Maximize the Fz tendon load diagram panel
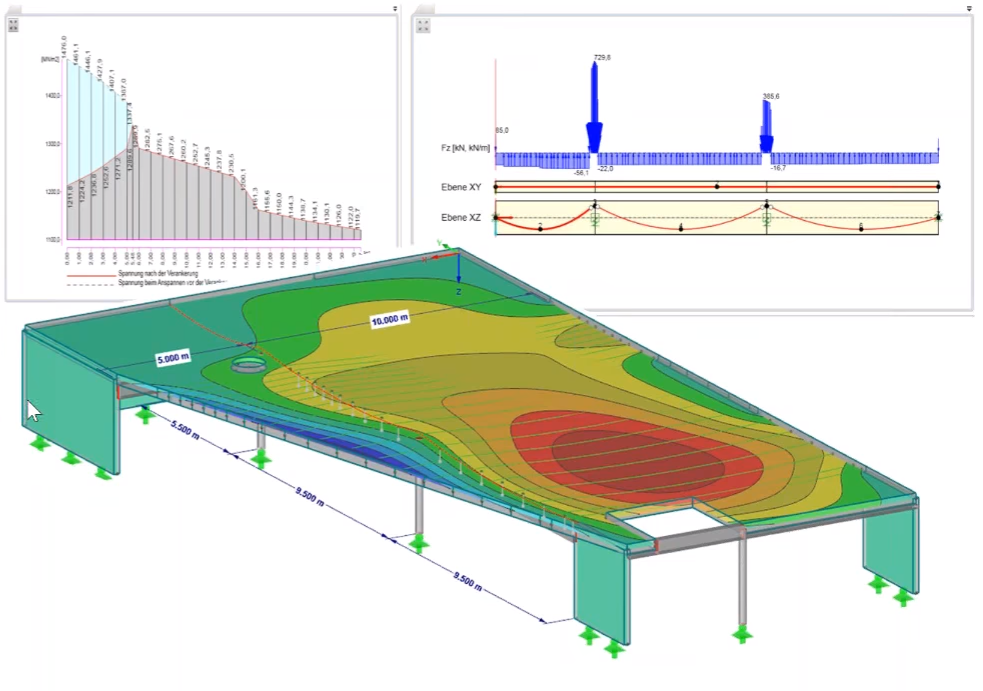 [x=423, y=26]
